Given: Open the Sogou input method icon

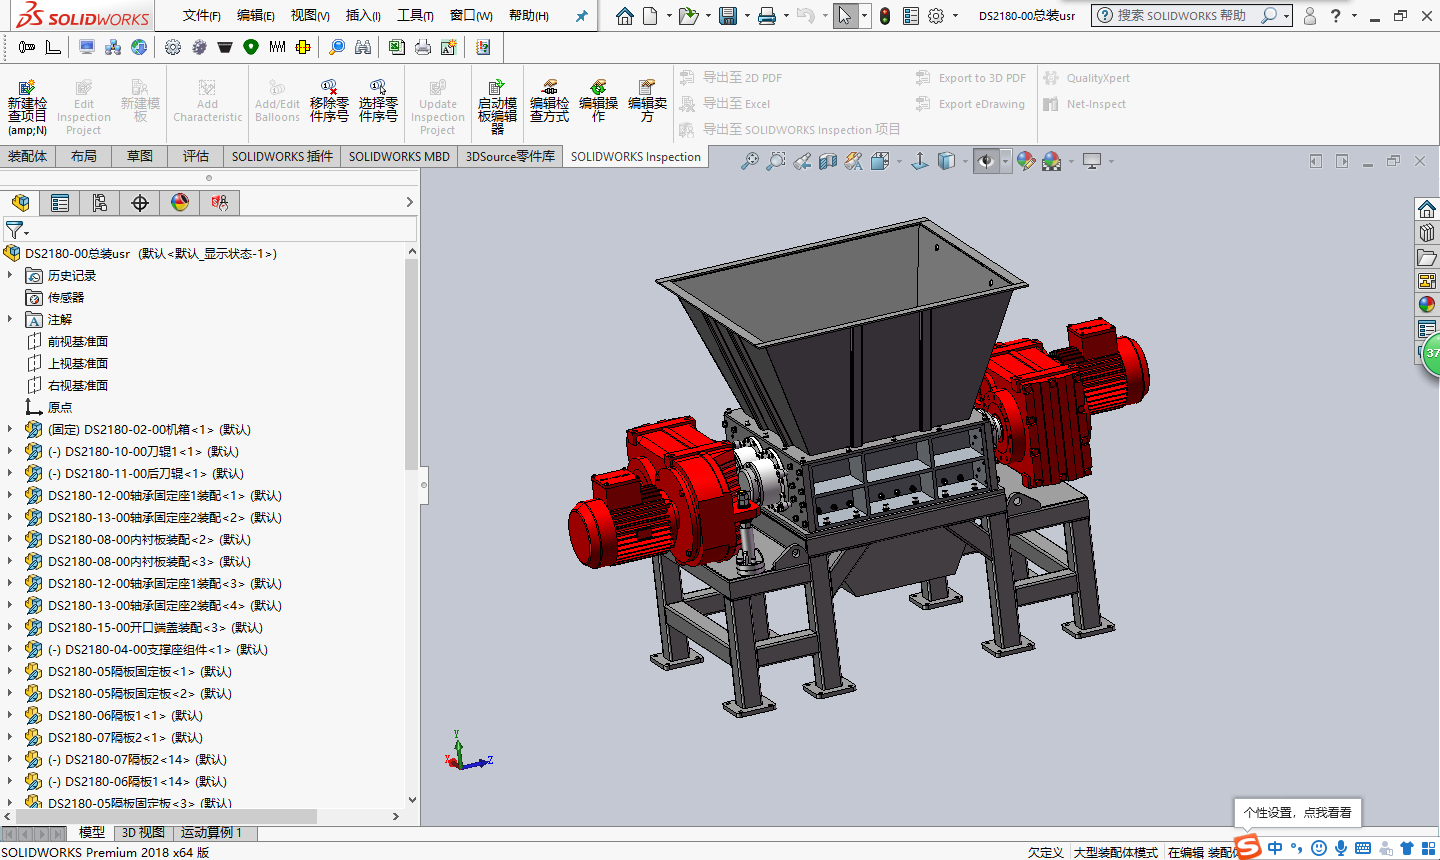Looking at the screenshot, I should pyautogui.click(x=1248, y=848).
